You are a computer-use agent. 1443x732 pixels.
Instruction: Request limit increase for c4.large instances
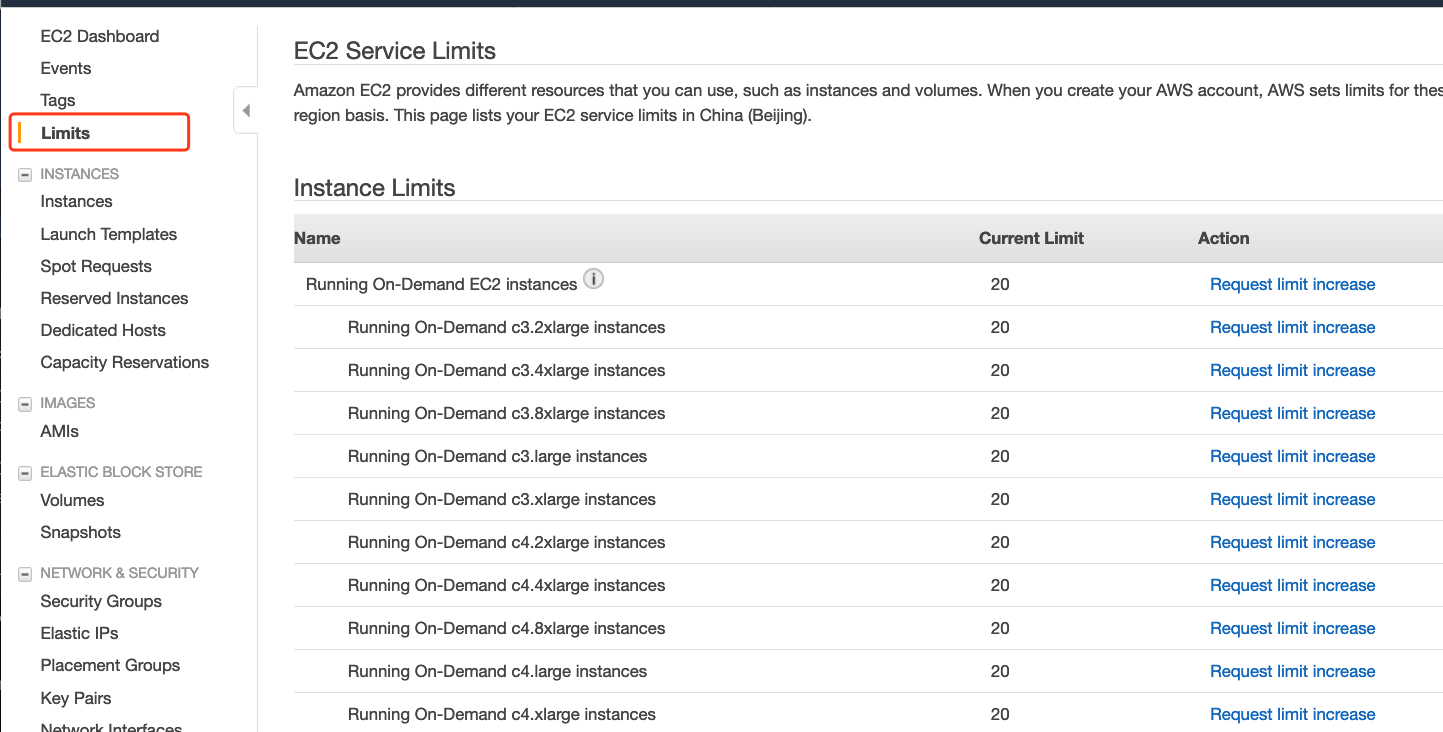(x=1292, y=671)
